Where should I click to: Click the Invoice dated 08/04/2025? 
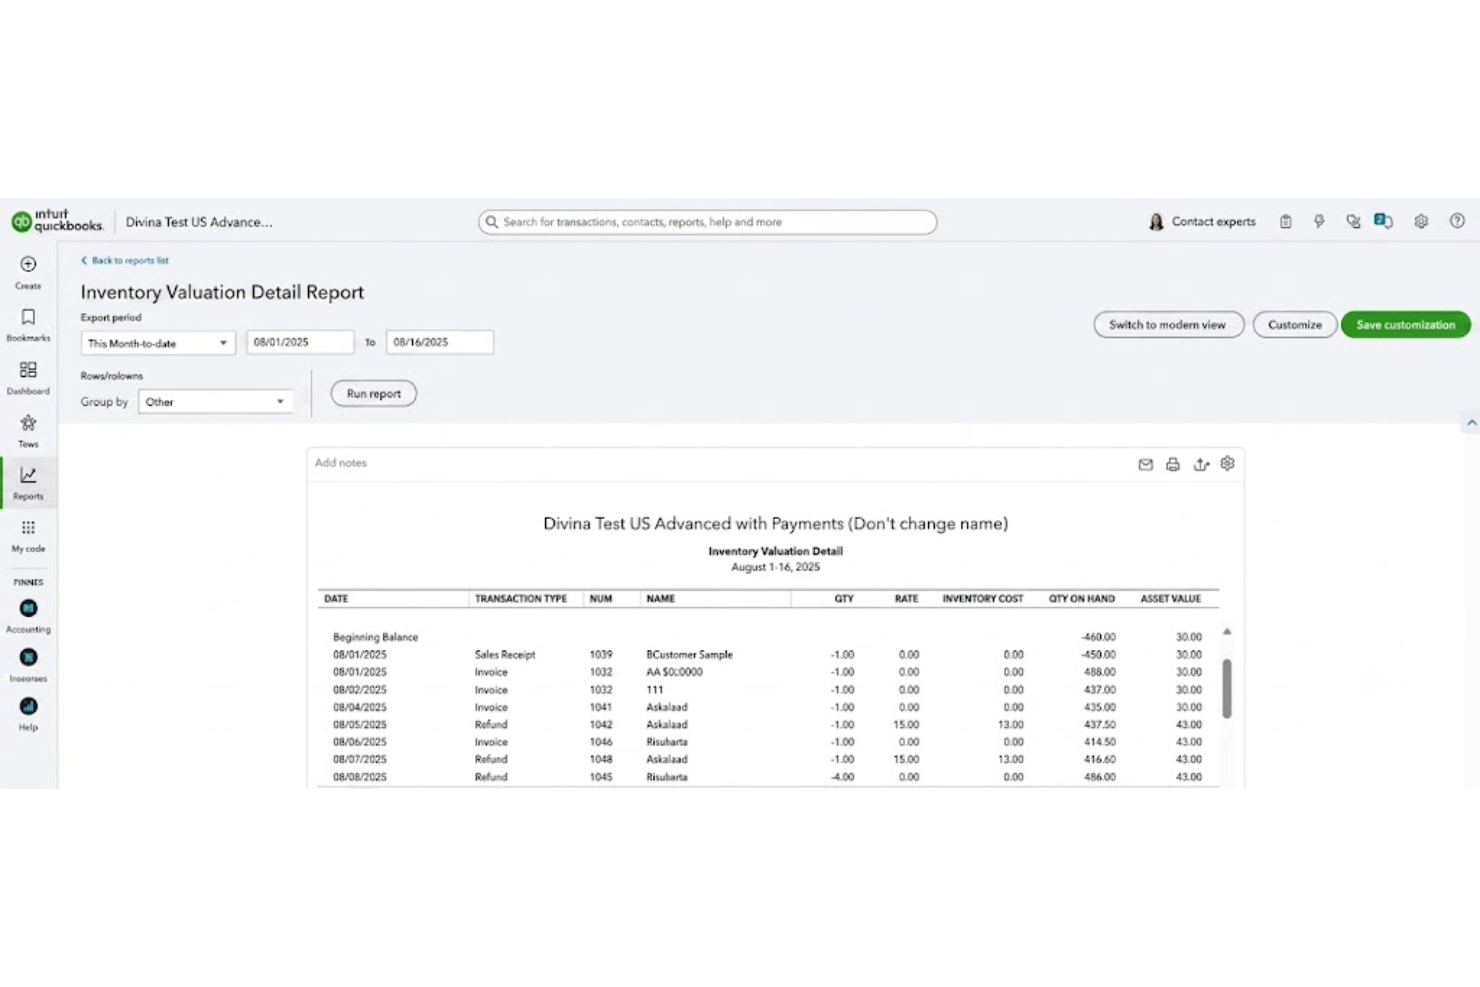[x=491, y=707]
